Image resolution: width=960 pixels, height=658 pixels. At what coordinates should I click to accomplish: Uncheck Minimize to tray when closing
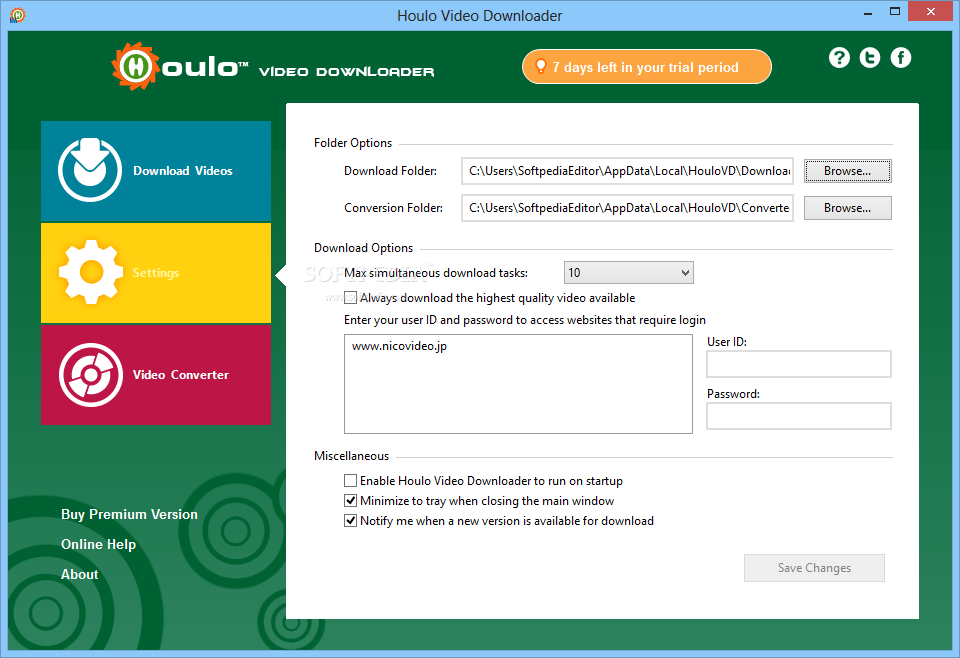pos(350,501)
